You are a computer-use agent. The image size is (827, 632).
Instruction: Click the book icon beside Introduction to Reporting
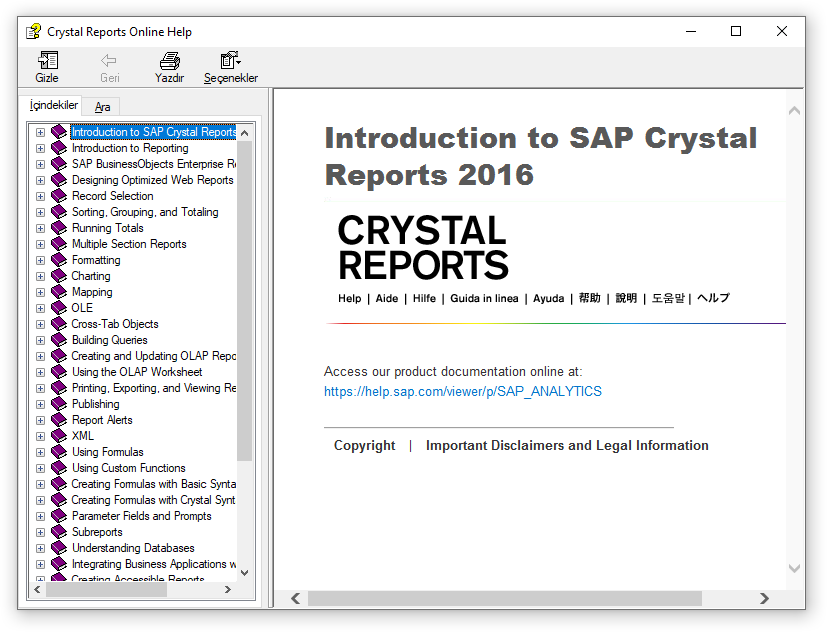click(x=59, y=148)
